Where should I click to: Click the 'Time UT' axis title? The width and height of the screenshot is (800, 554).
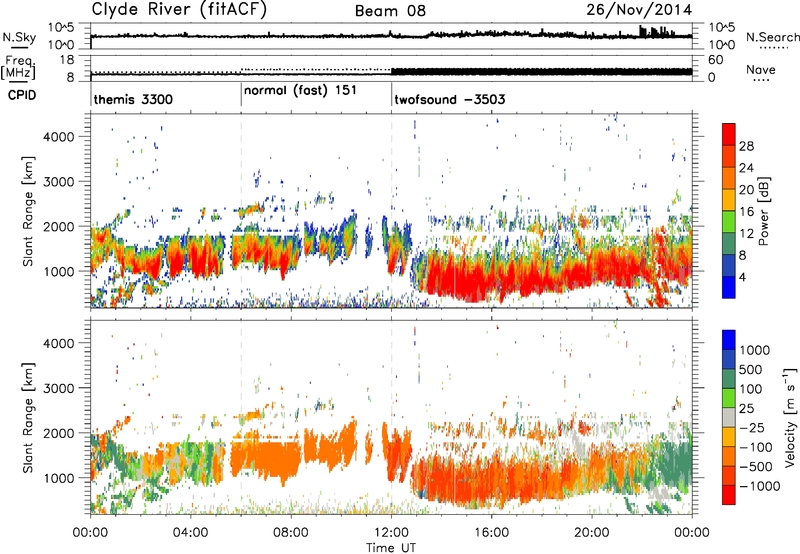[391, 548]
